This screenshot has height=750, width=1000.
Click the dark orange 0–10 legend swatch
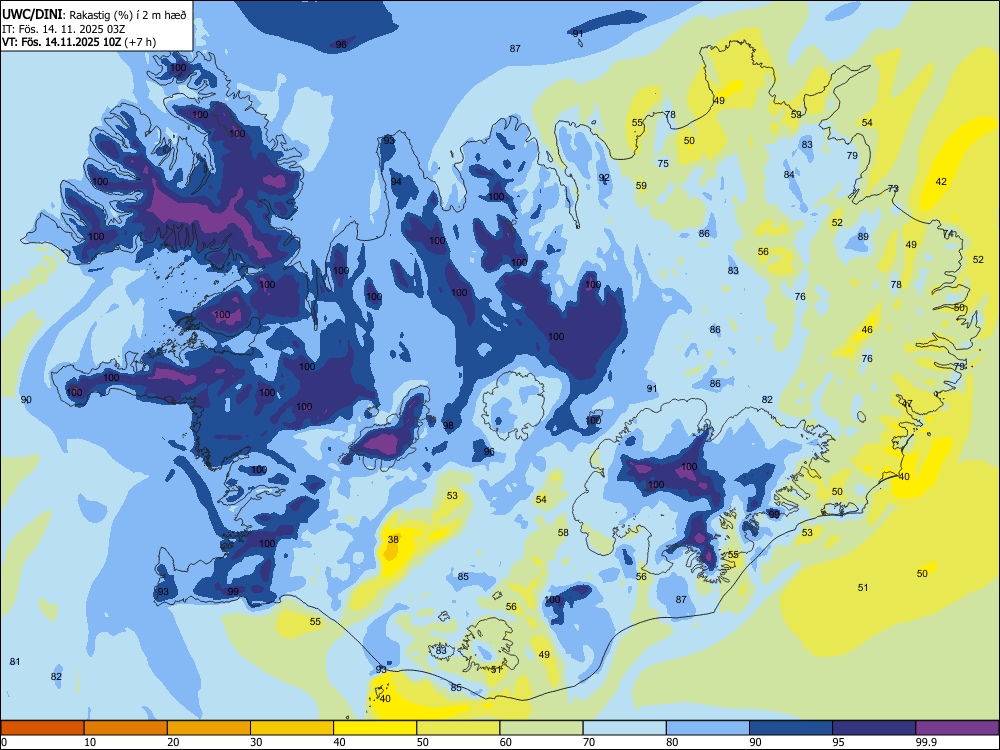click(x=42, y=728)
